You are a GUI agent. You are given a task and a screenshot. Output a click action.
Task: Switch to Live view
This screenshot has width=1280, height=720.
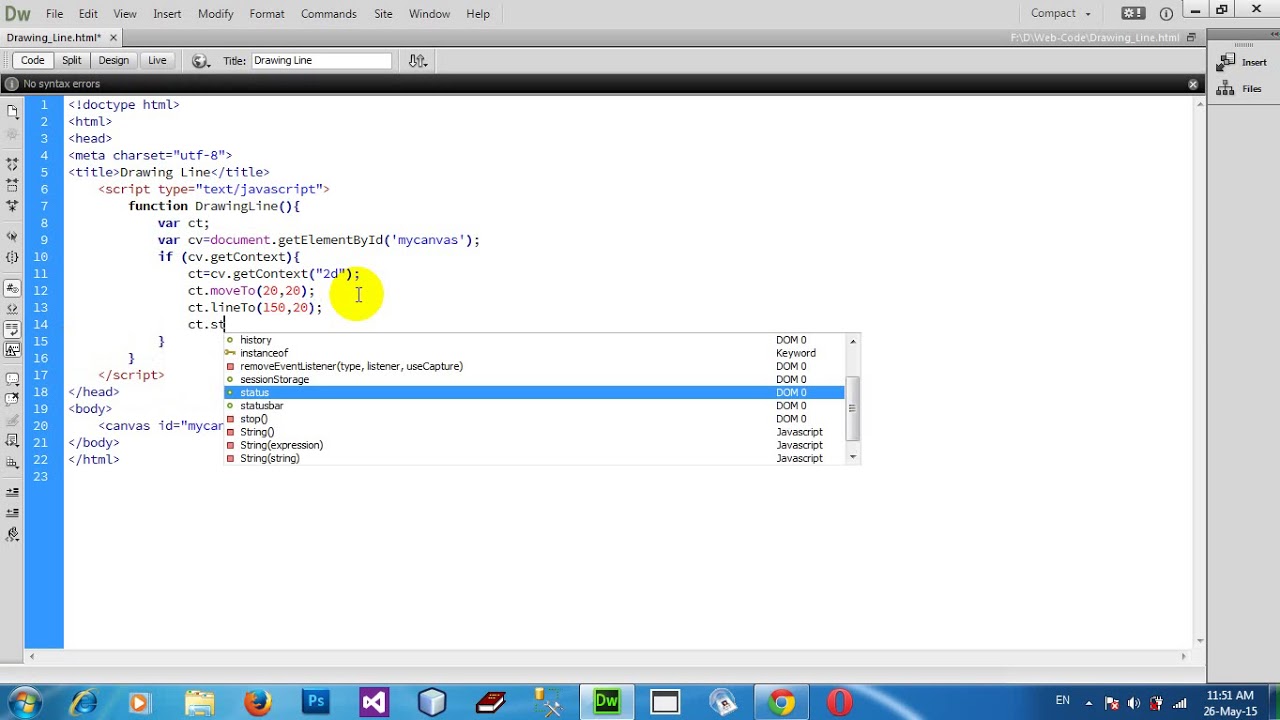[x=157, y=60]
